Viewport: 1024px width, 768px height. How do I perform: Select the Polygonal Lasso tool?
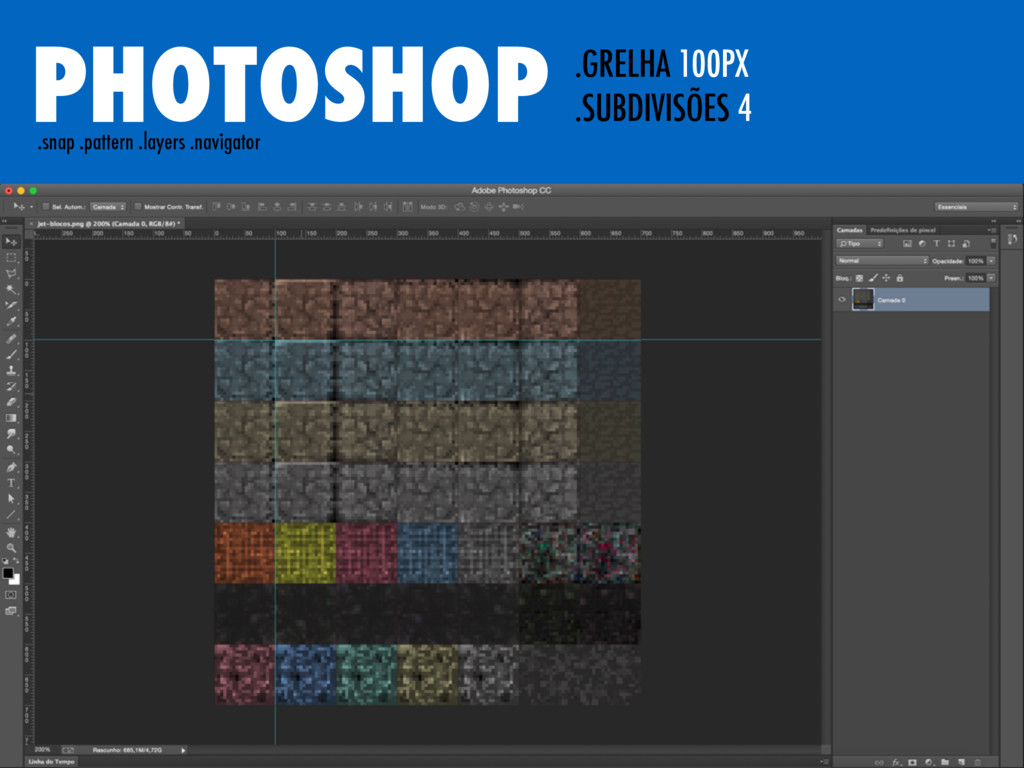(x=11, y=274)
